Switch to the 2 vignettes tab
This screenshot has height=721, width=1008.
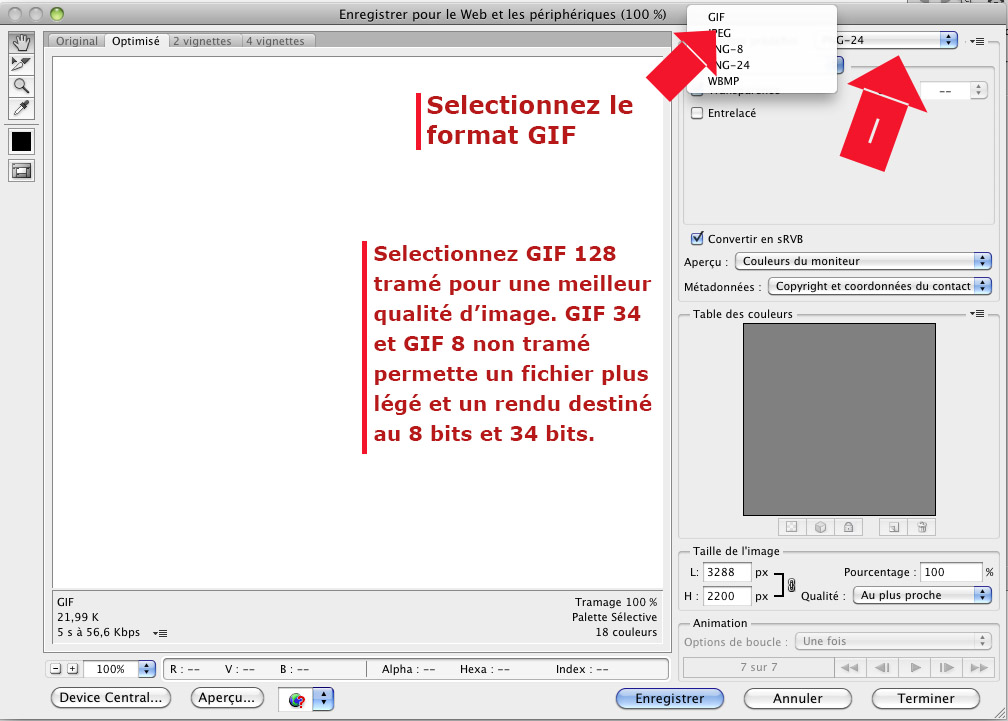202,41
